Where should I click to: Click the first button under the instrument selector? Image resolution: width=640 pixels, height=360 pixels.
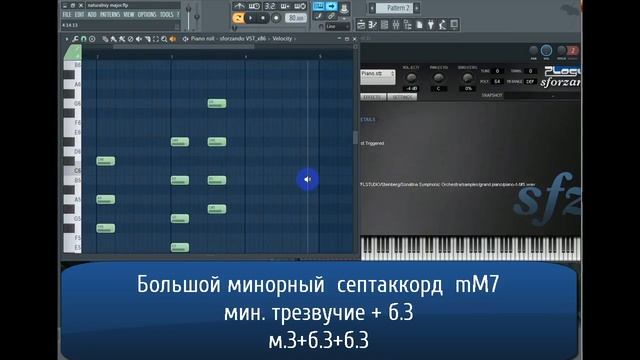point(373,97)
